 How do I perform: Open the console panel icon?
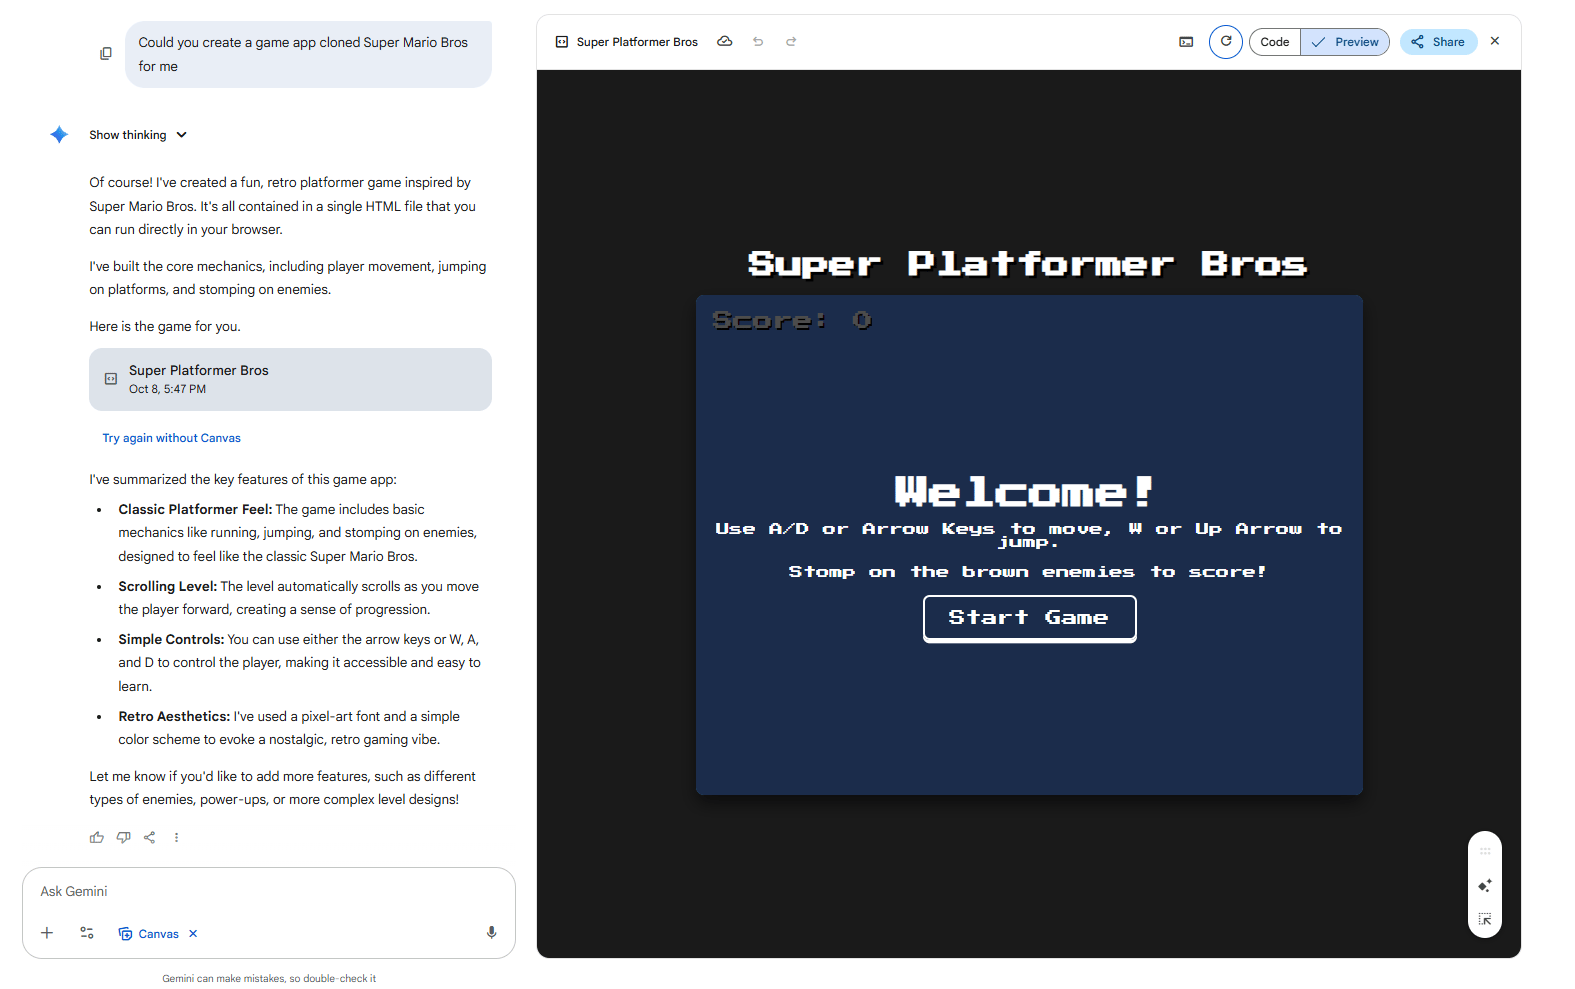pos(1186,42)
